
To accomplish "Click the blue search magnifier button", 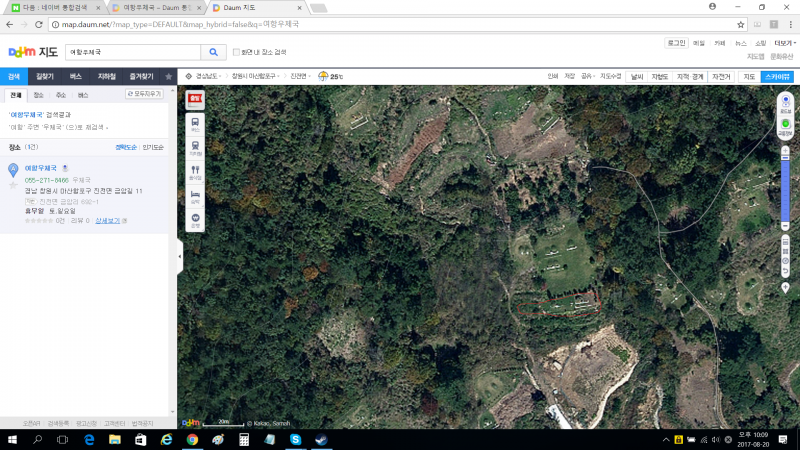I will (x=213, y=52).
